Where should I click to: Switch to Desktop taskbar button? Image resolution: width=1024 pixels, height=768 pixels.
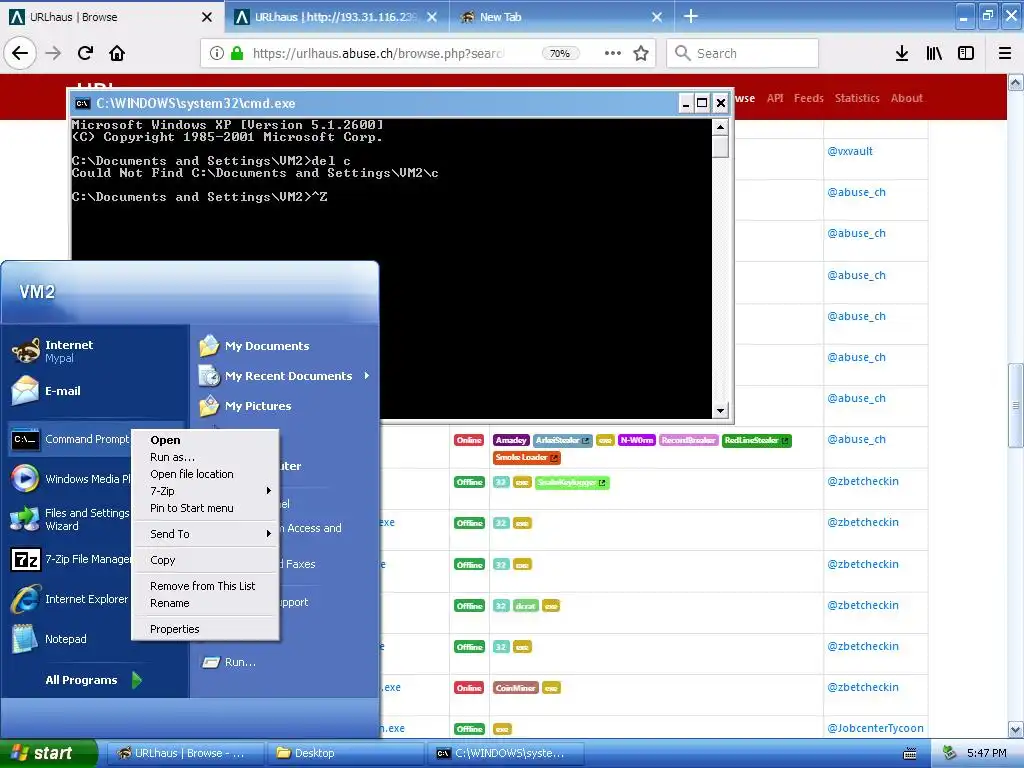(345, 753)
